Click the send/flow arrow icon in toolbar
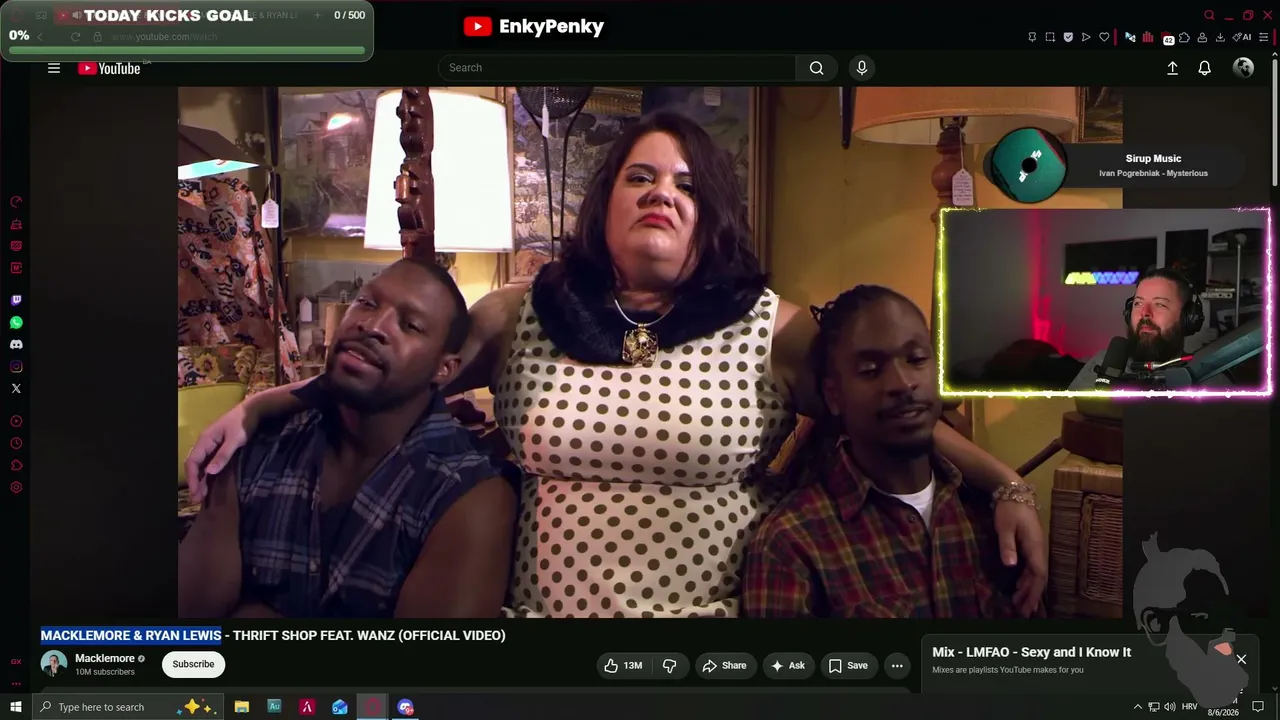 coord(1086,37)
